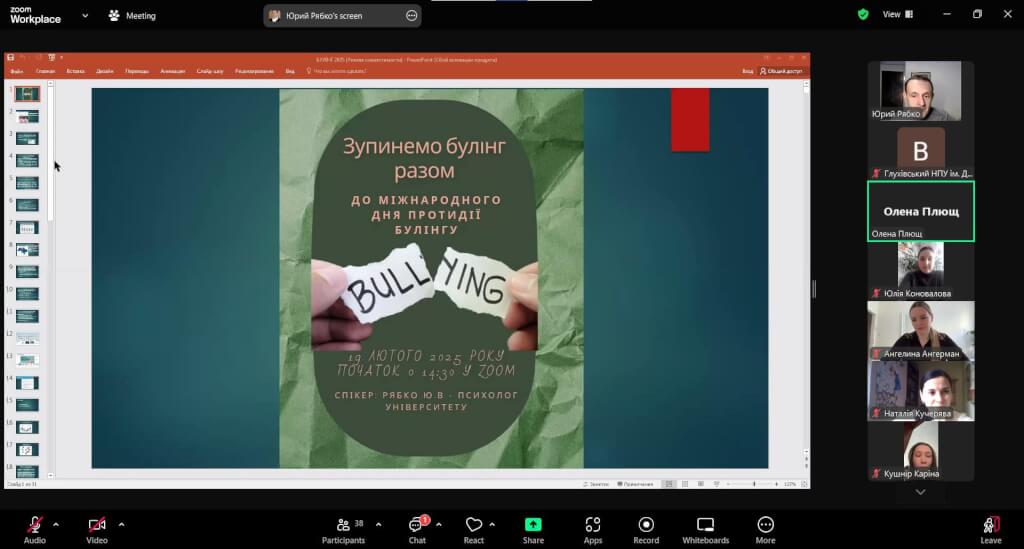The width and height of the screenshot is (1024, 549).
Task: Open the Apps panel
Action: pos(593,528)
